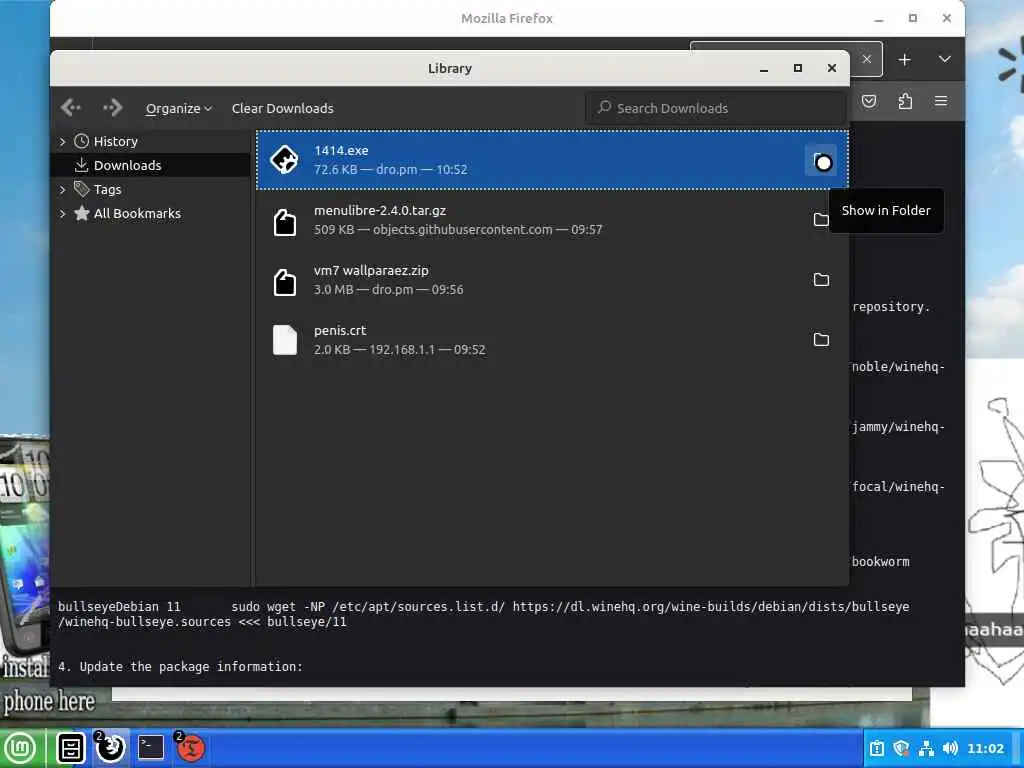
Task: Open a new tab in Firefox
Action: [x=904, y=59]
